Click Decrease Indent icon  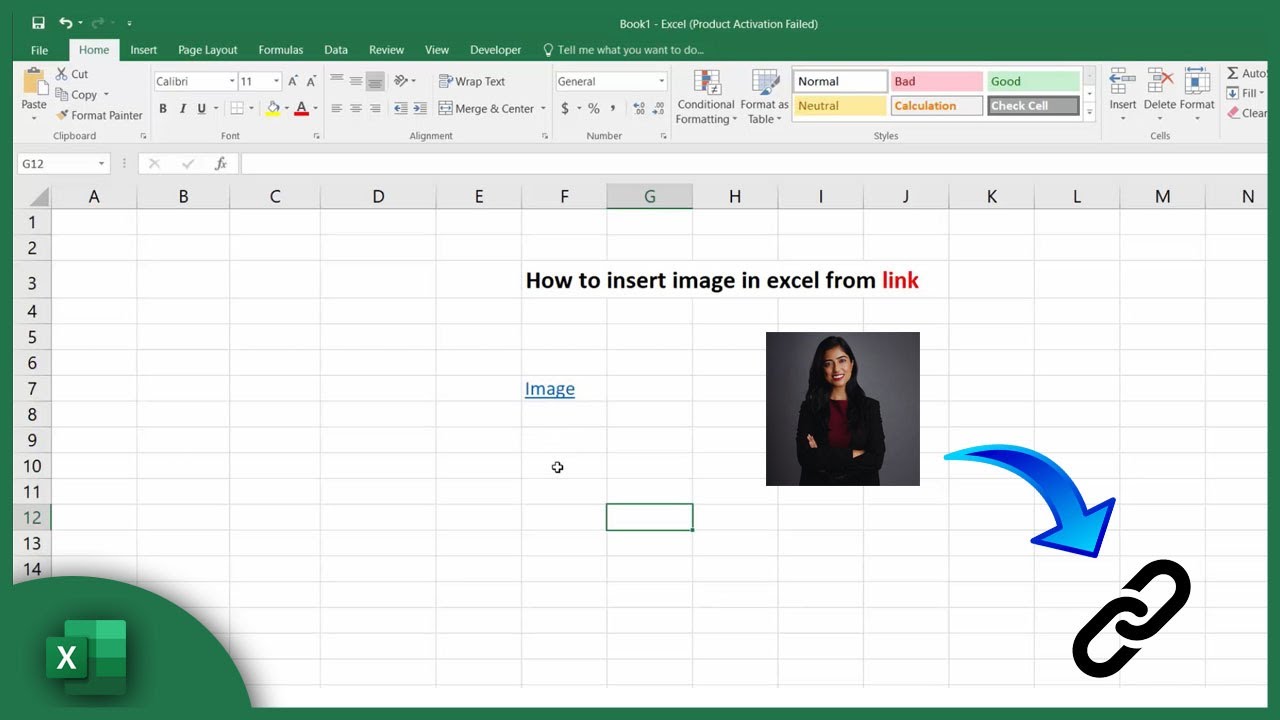click(x=401, y=108)
